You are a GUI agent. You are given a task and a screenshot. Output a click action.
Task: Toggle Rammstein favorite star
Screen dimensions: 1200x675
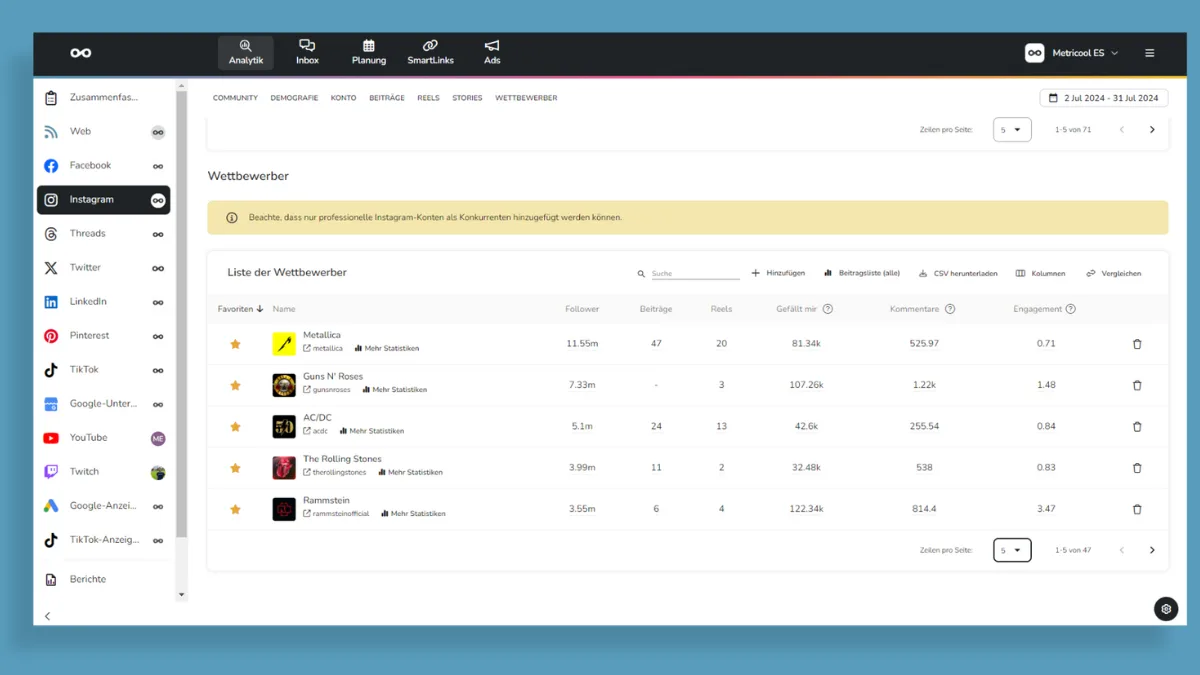coord(235,509)
